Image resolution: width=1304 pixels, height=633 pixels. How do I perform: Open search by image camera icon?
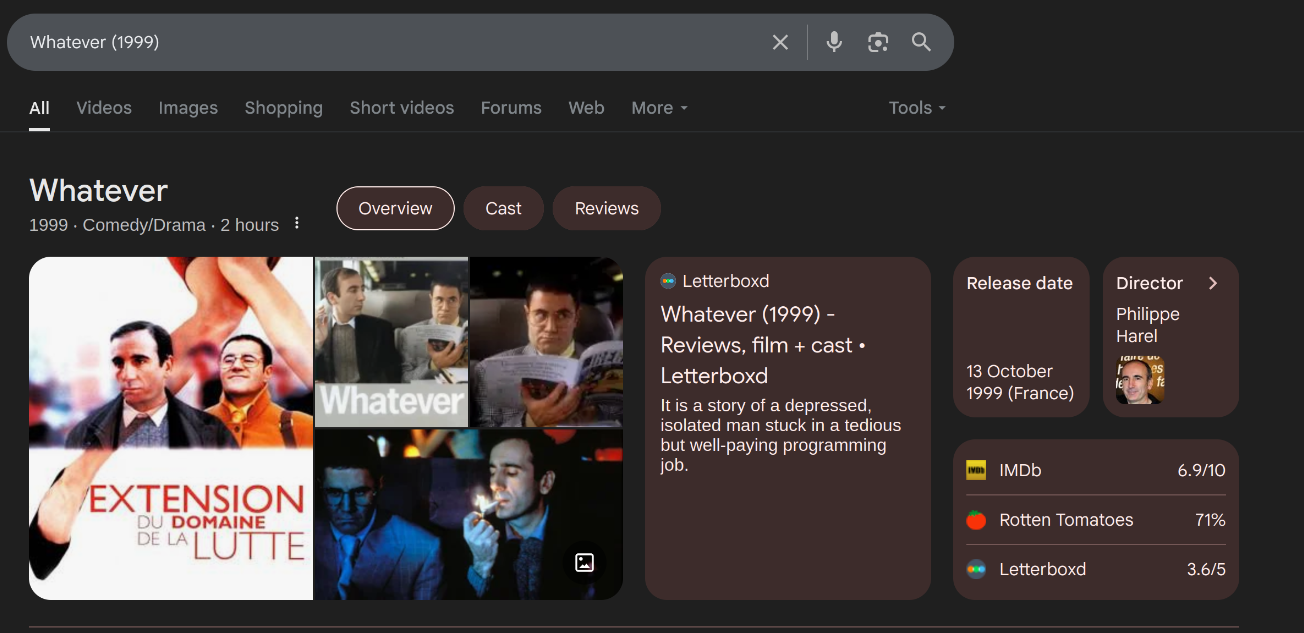click(878, 42)
